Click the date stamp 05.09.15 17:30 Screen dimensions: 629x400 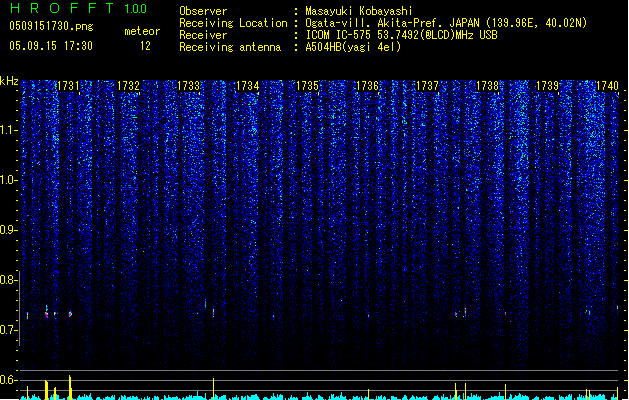click(51, 46)
